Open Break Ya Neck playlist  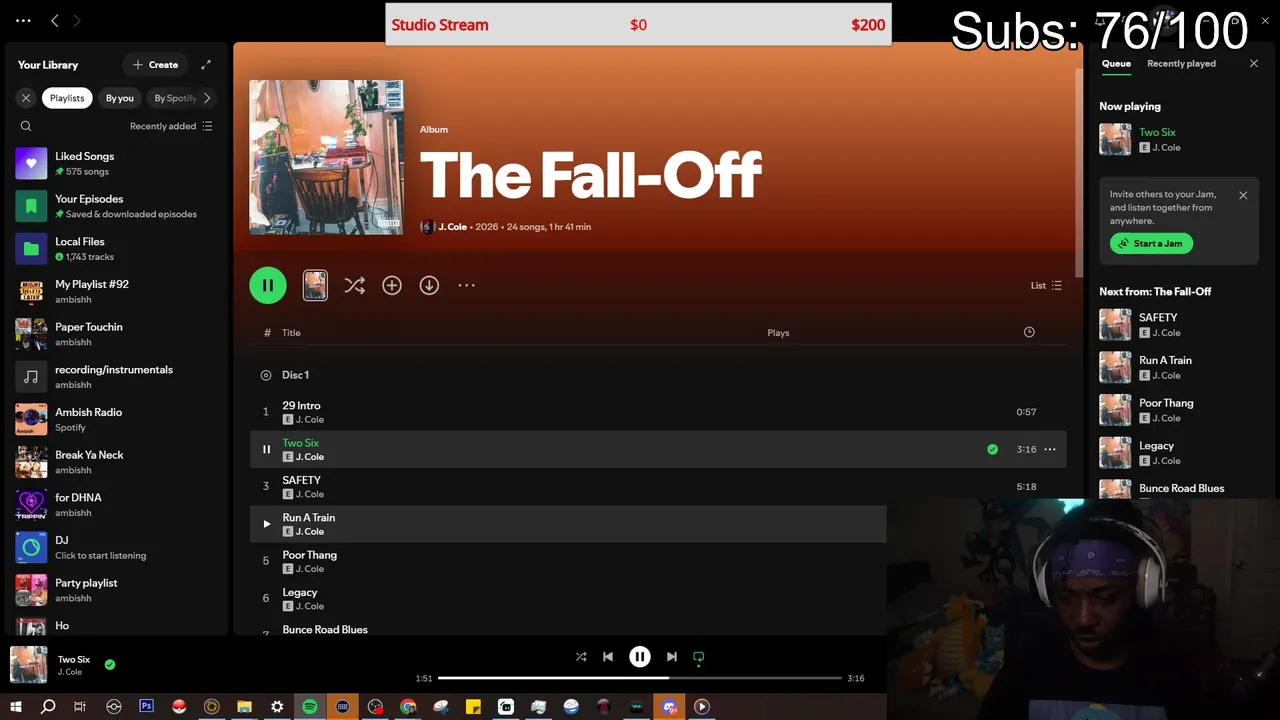click(x=115, y=462)
